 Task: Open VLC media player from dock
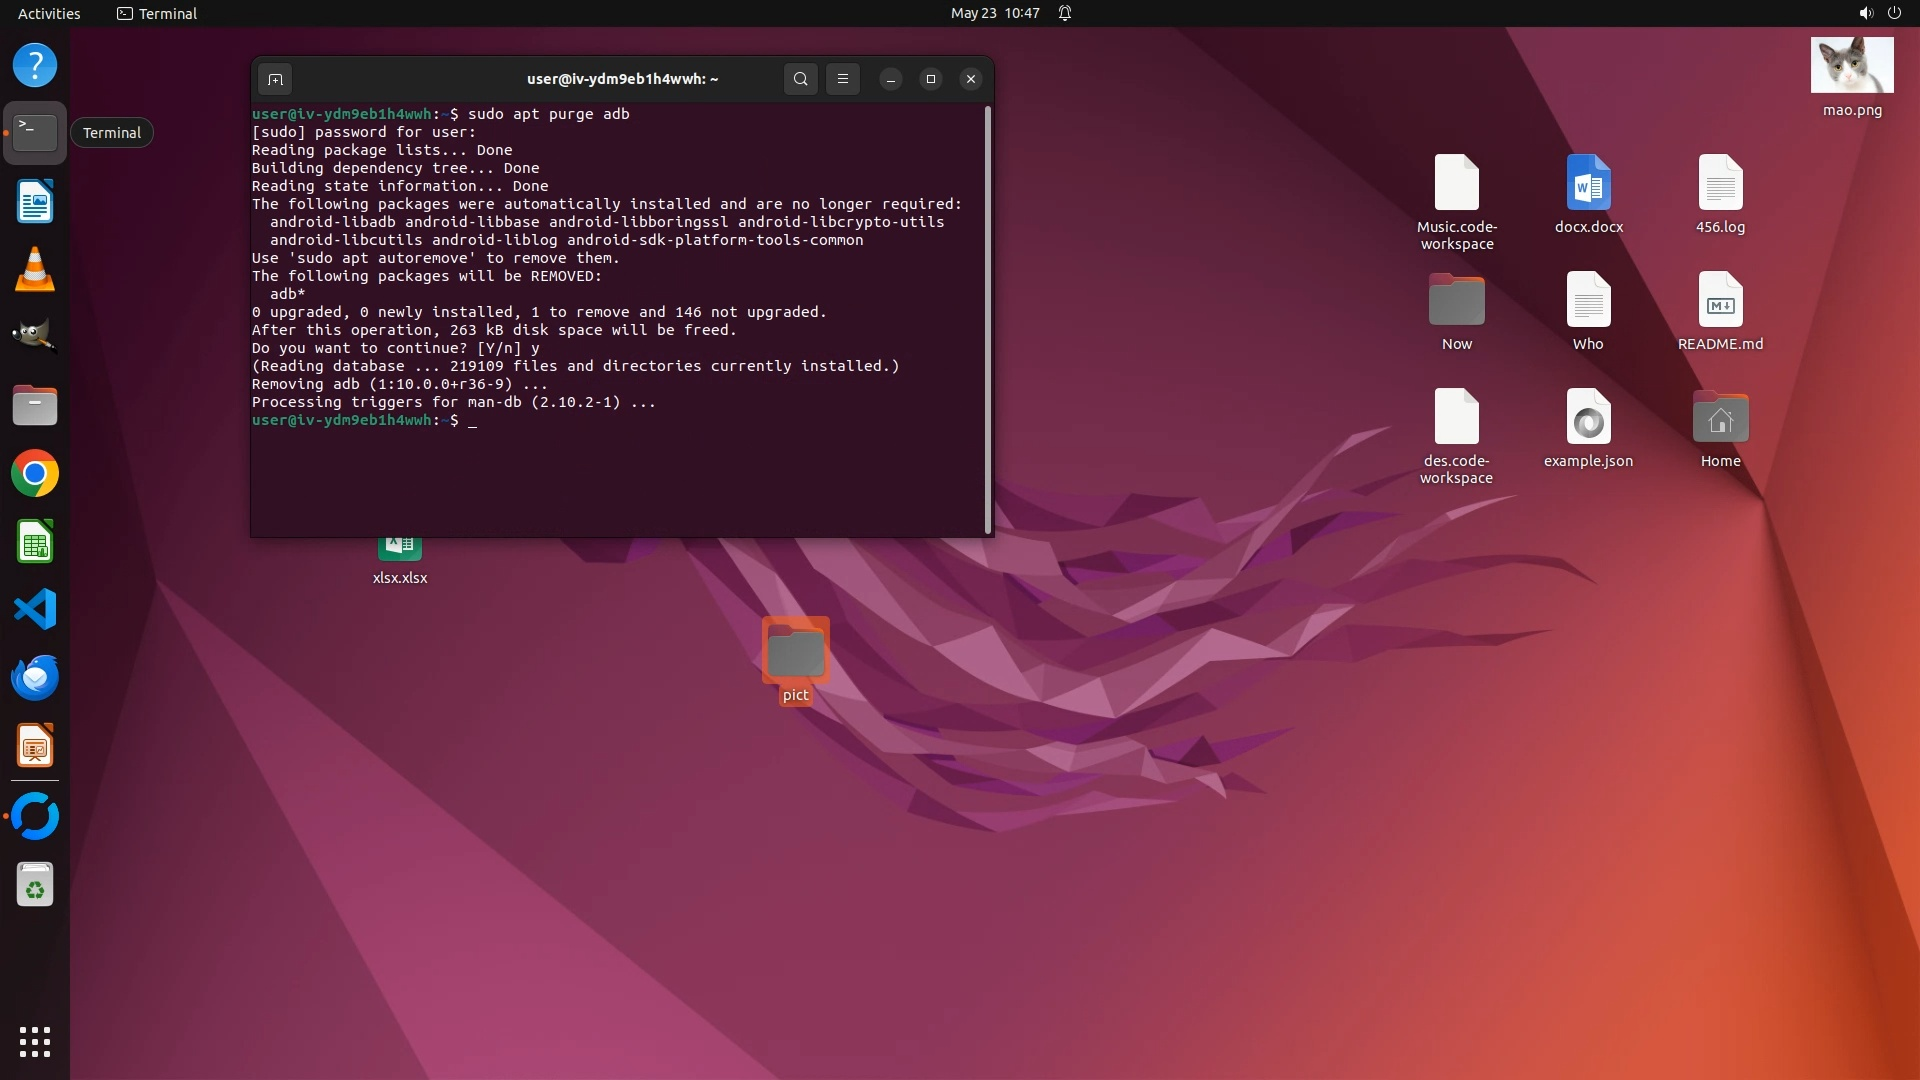coord(35,270)
